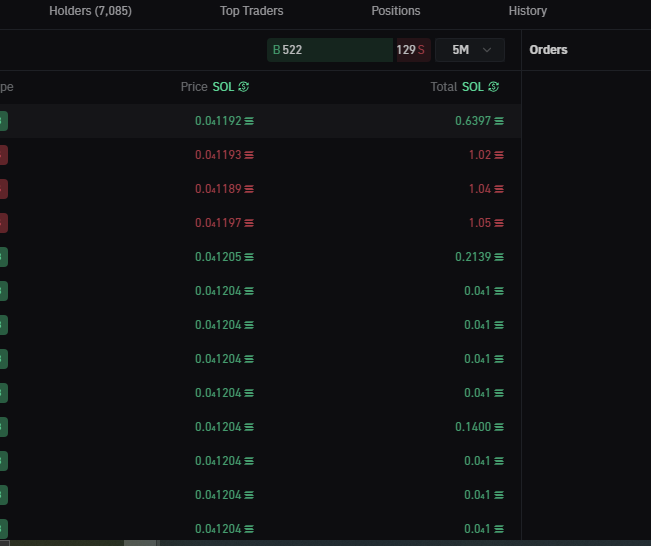Filter by buys using B 522 bar
The height and width of the screenshot is (546, 651).
coord(330,50)
